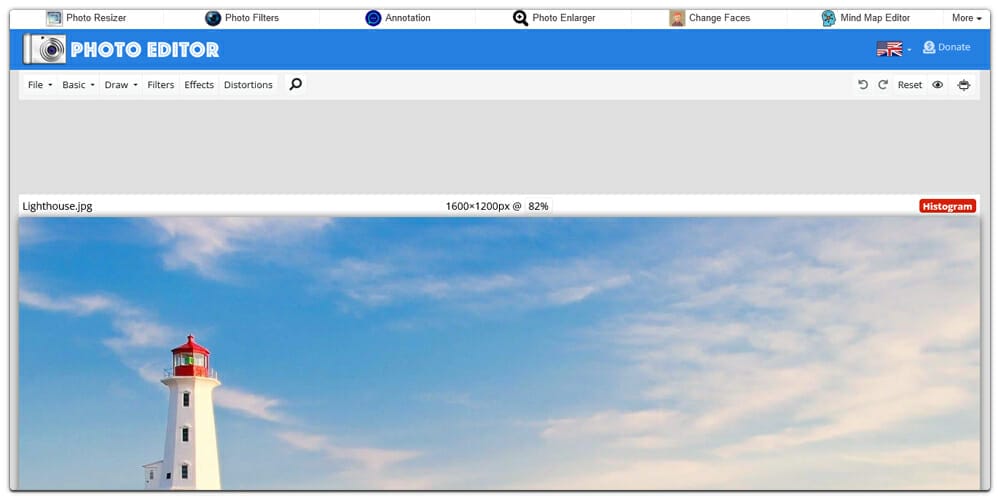This screenshot has height=500, width=1000.
Task: Open the Mind Map Editor link
Action: pos(875,18)
